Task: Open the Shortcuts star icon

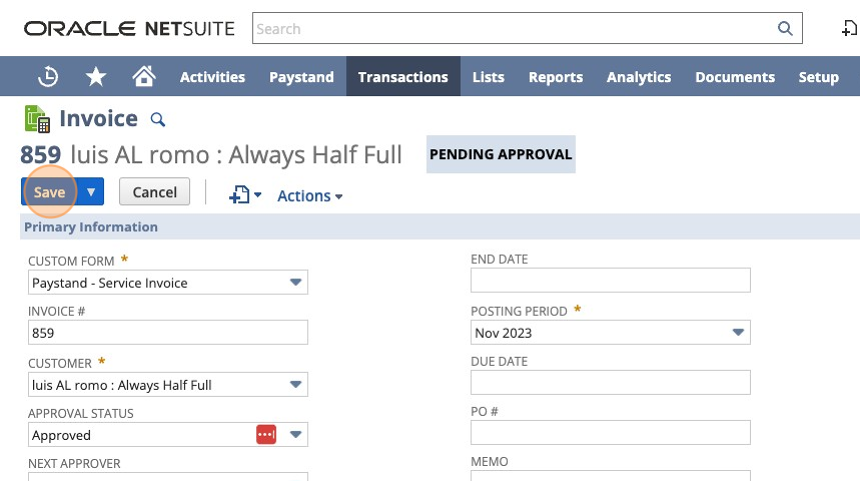Action: (x=96, y=77)
